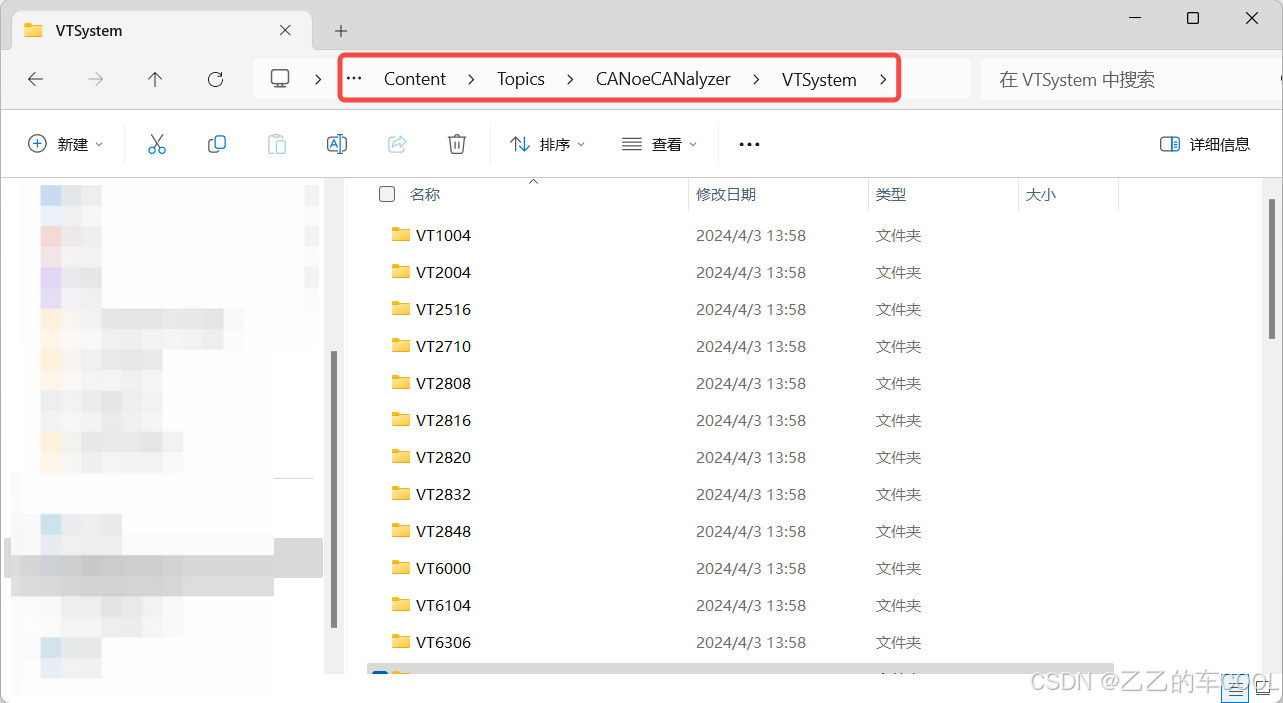Screen dimensions: 1283x703
Task: Click the Topics breadcrumb
Action: click(x=521, y=79)
